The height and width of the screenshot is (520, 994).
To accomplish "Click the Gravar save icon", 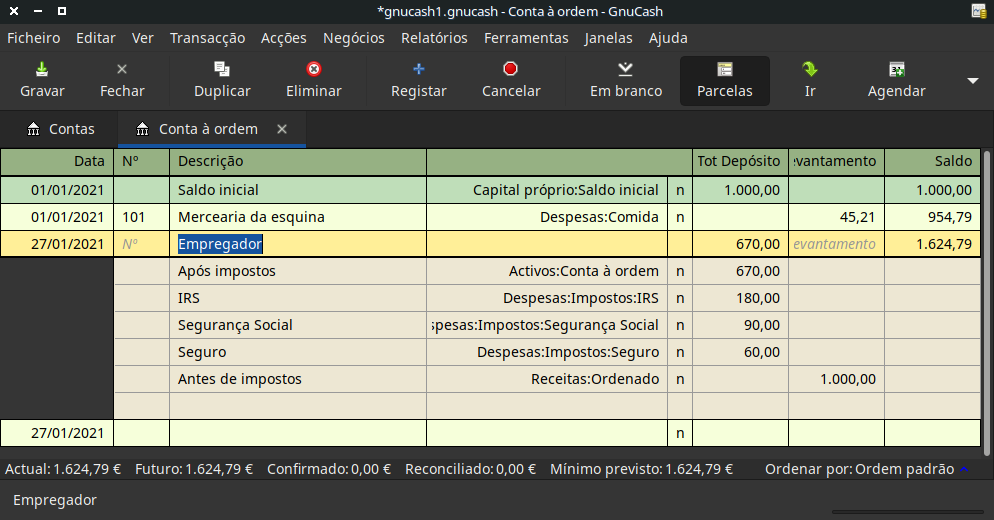I will click(x=42, y=70).
